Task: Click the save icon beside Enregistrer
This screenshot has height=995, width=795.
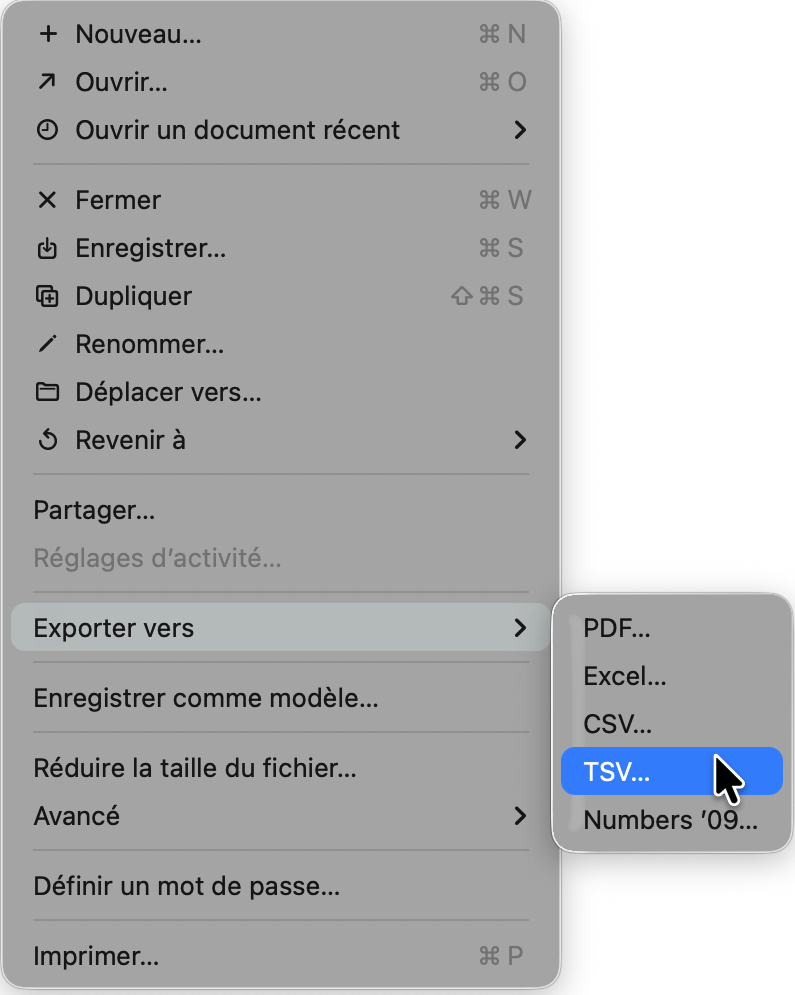Action: click(x=47, y=248)
